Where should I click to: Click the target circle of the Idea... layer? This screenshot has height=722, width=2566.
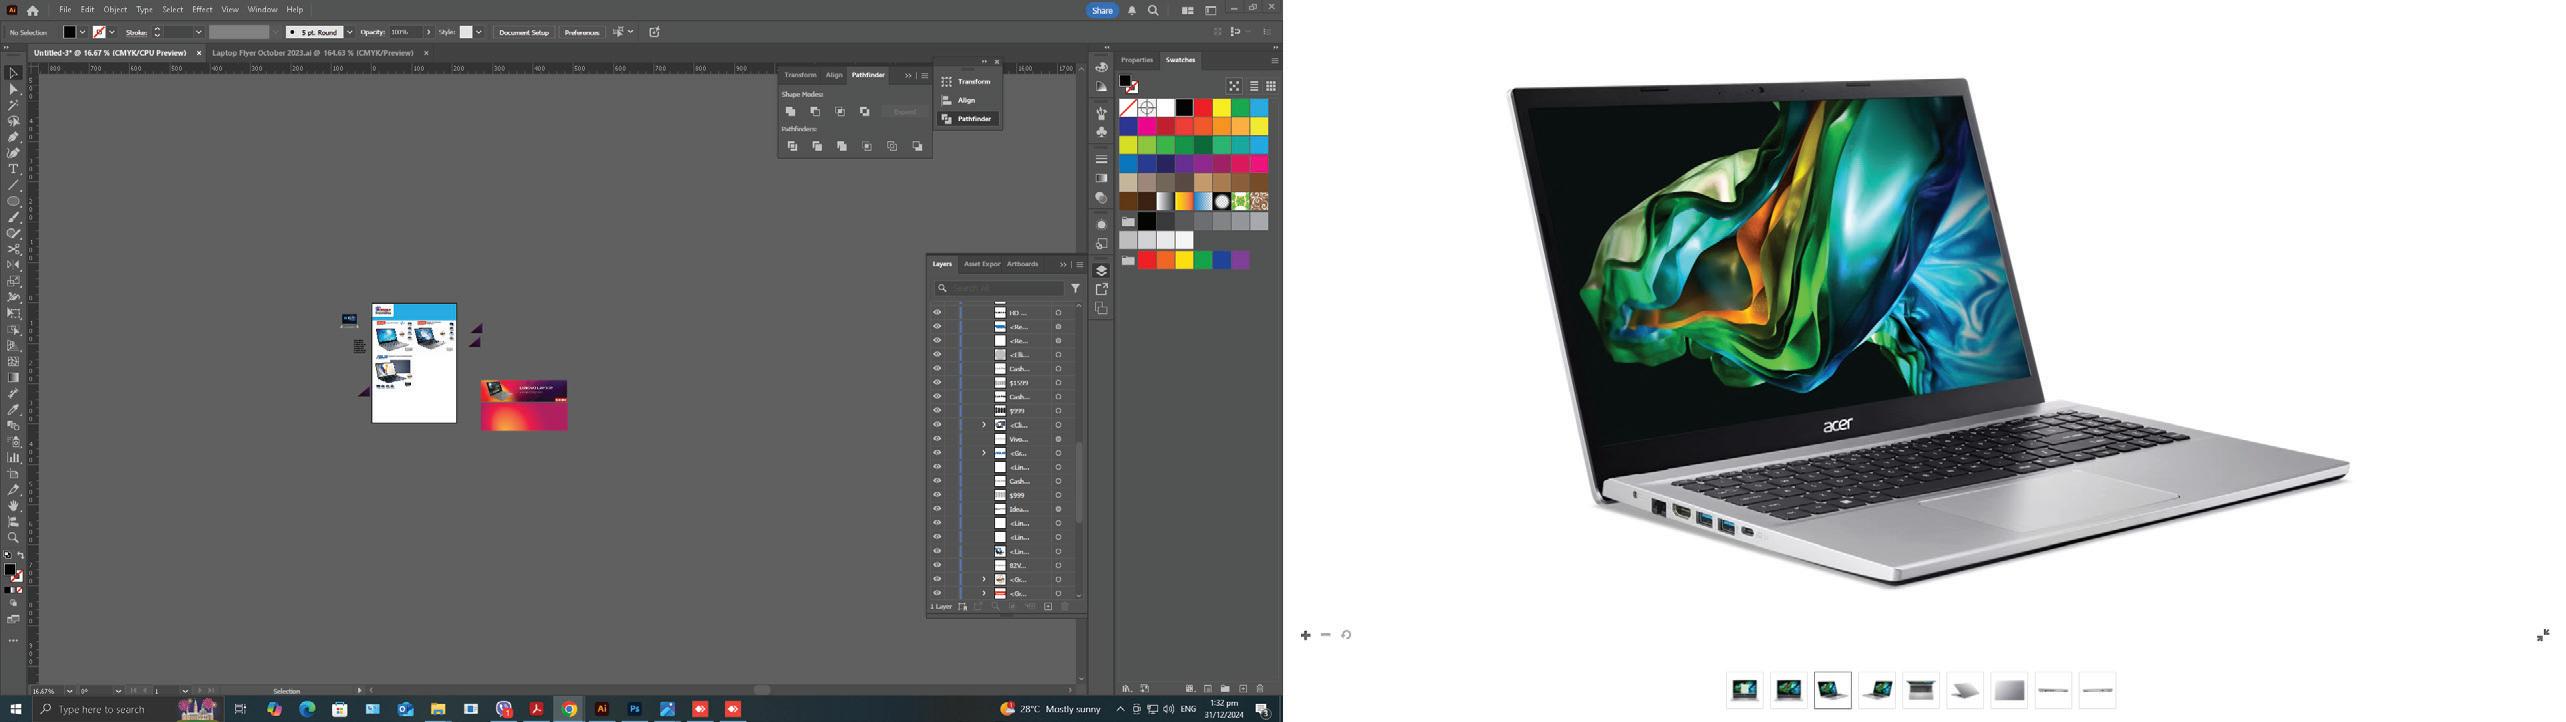[1058, 509]
